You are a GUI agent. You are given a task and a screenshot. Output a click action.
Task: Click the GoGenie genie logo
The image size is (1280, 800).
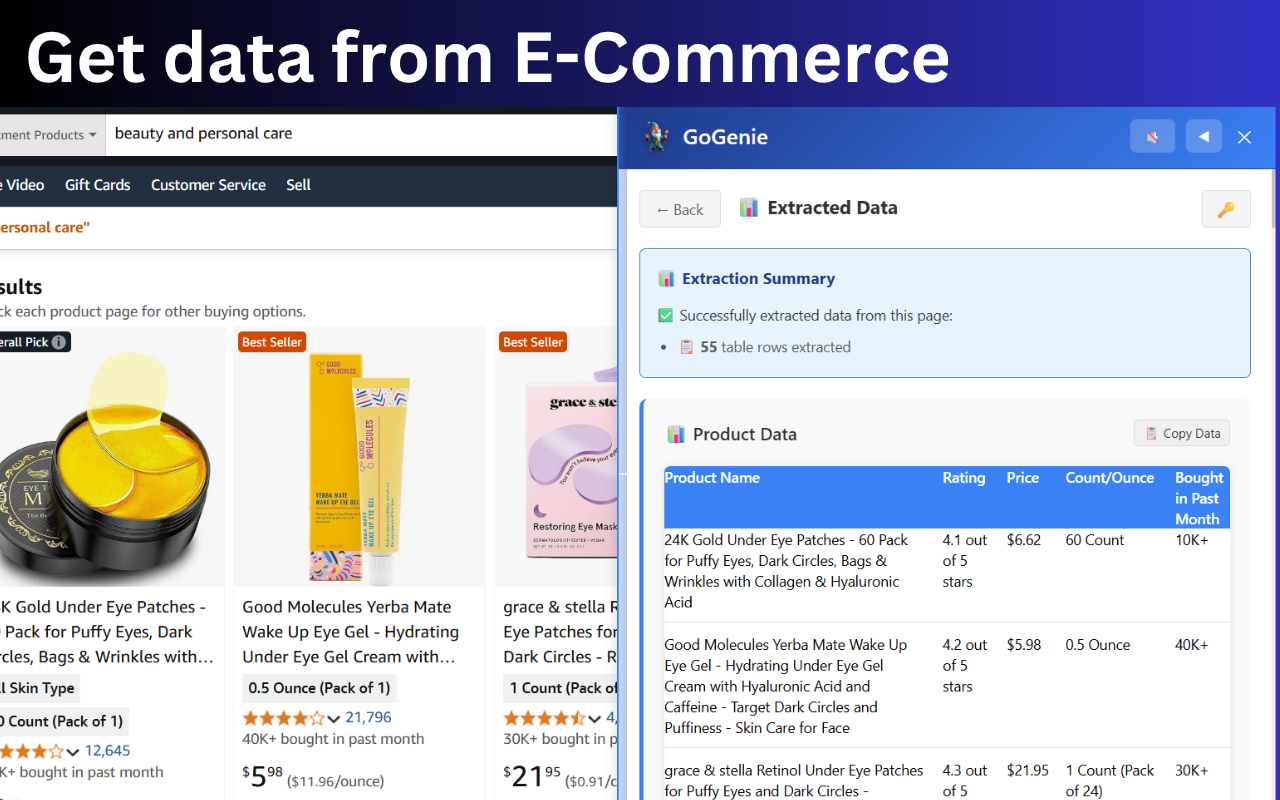pyautogui.click(x=656, y=137)
